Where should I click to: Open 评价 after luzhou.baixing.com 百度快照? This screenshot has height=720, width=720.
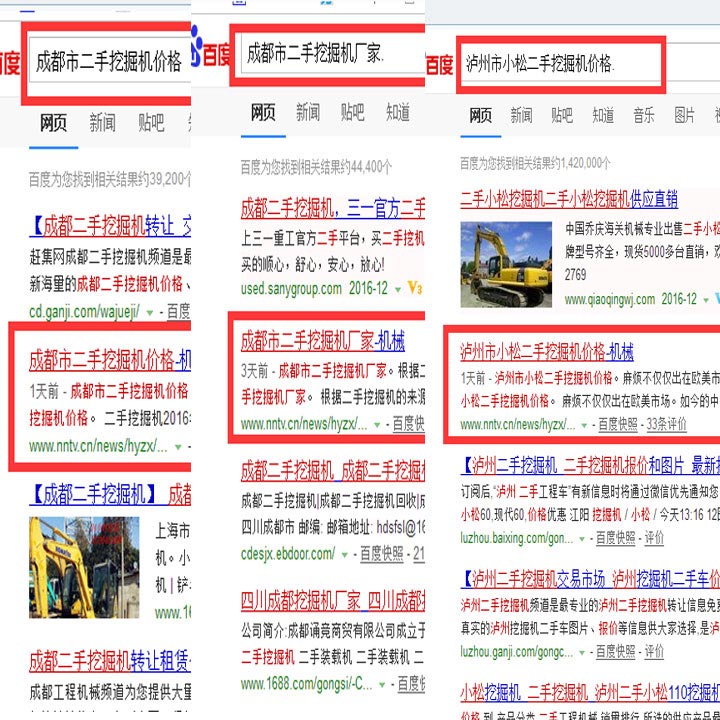pos(654,538)
